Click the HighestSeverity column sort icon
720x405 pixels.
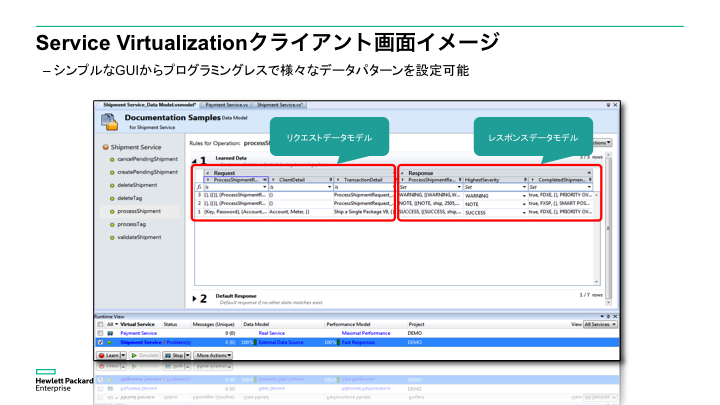point(525,180)
